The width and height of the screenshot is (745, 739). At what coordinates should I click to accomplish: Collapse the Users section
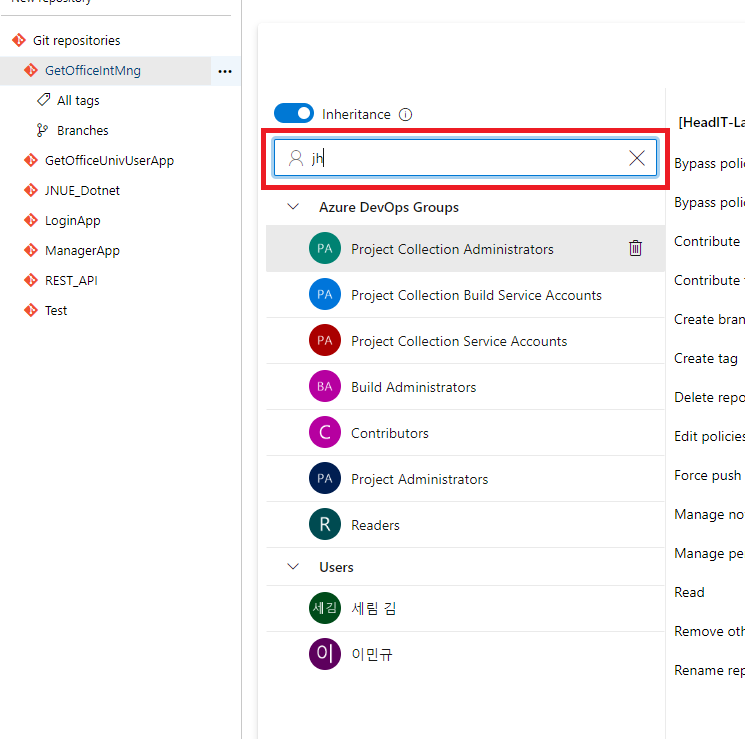[x=293, y=566]
